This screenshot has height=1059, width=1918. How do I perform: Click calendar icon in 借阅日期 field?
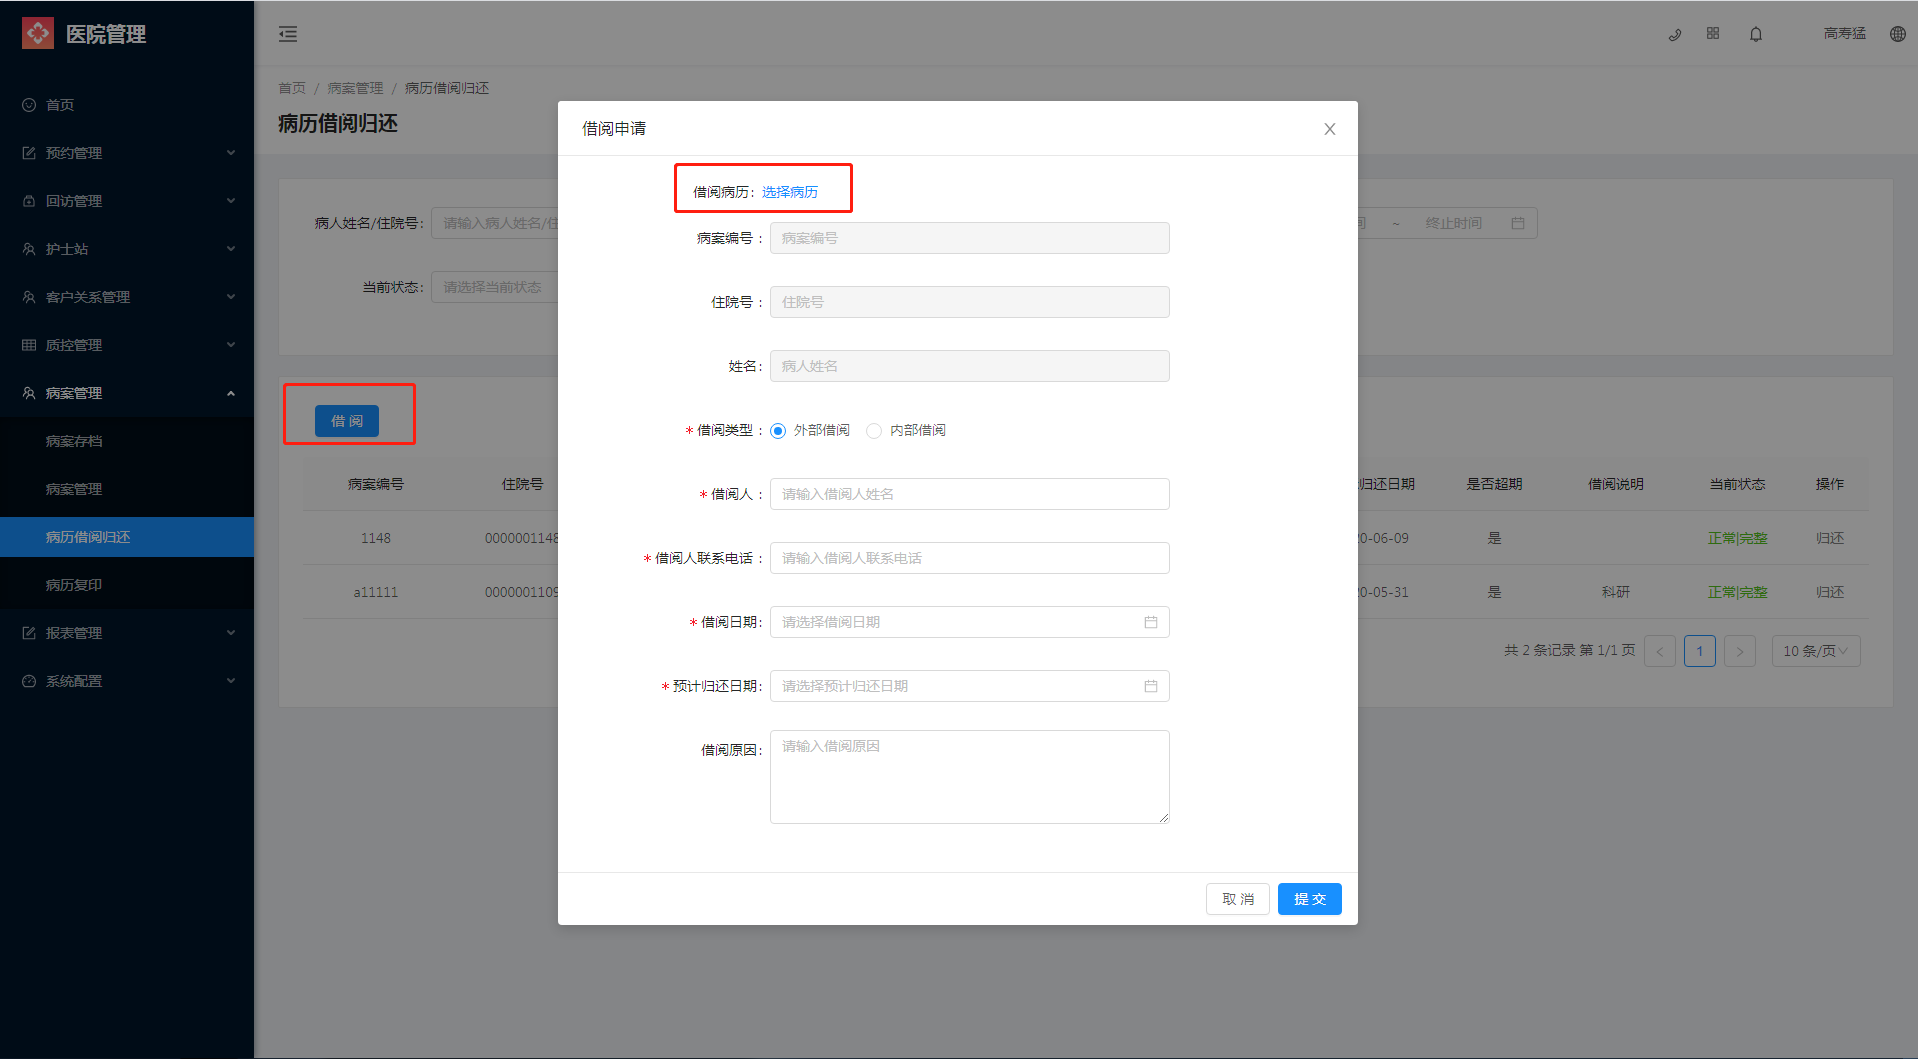pos(1151,622)
